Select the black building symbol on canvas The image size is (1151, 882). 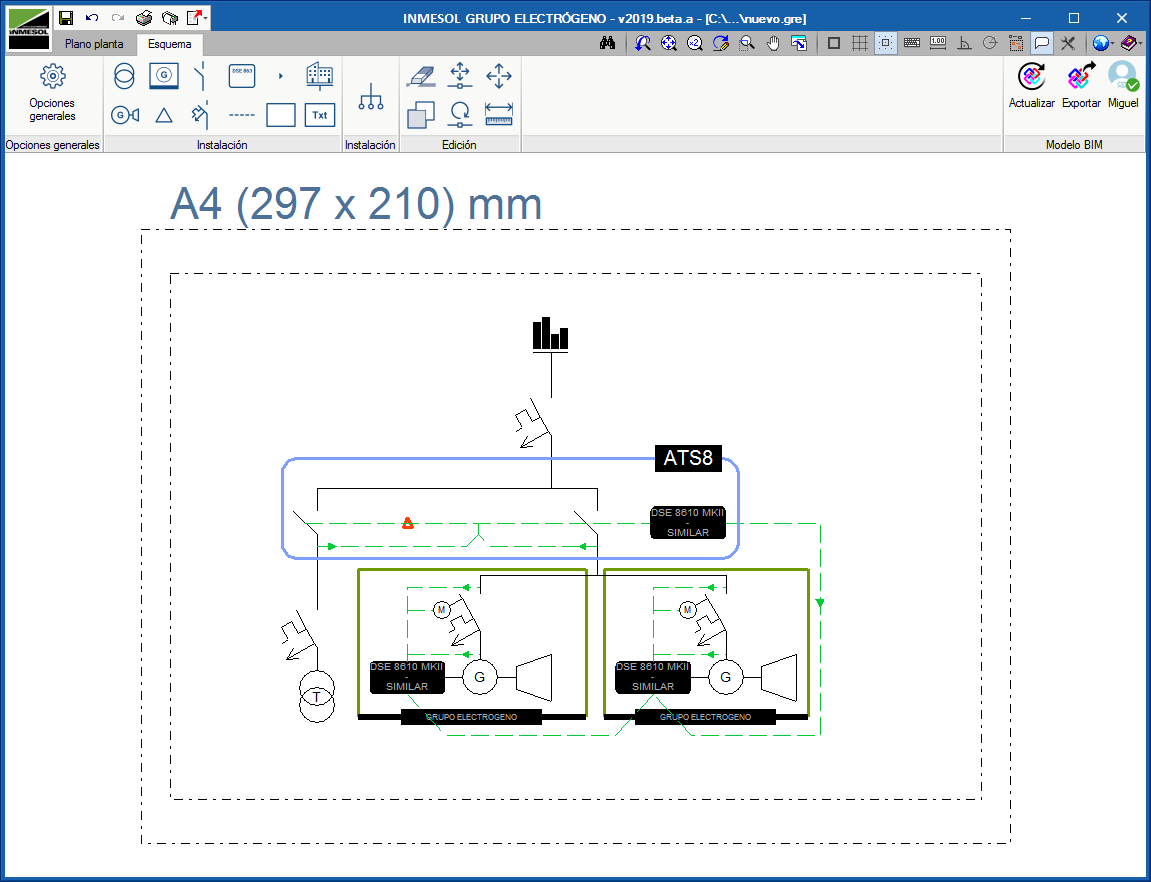(551, 335)
